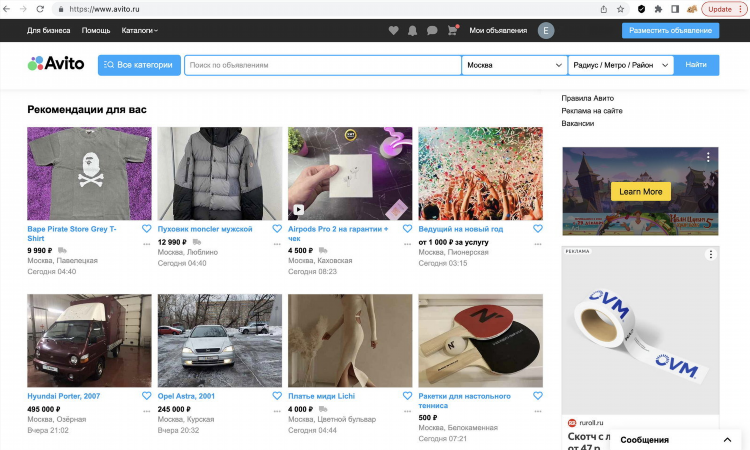Image resolution: width=750 pixels, height=450 pixels.
Task: Click Разместить объявление button
Action: tap(670, 31)
